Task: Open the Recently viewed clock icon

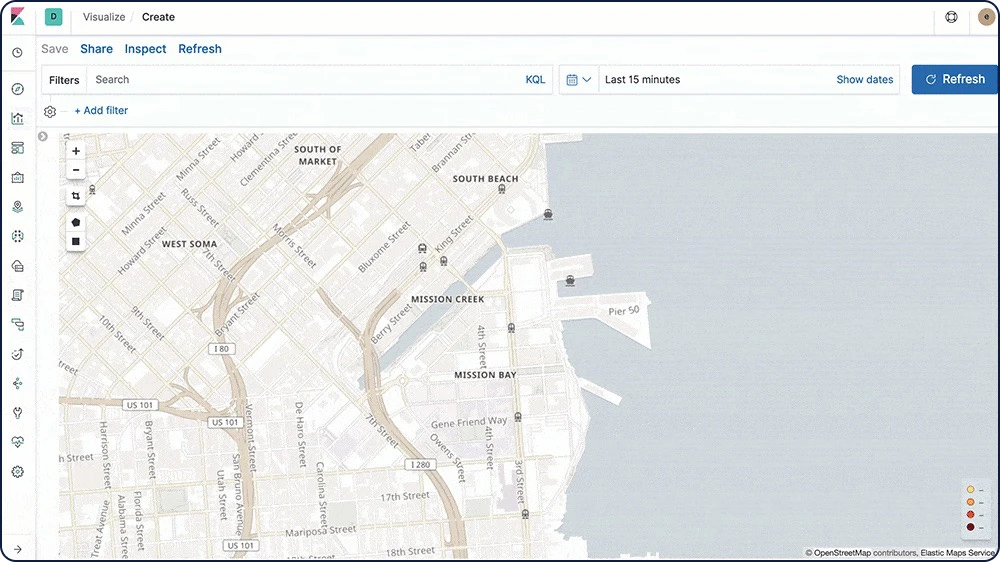Action: pos(17,53)
